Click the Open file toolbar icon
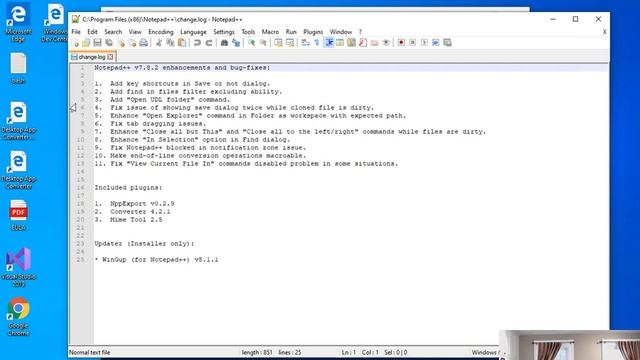640x360 pixels. click(86, 42)
